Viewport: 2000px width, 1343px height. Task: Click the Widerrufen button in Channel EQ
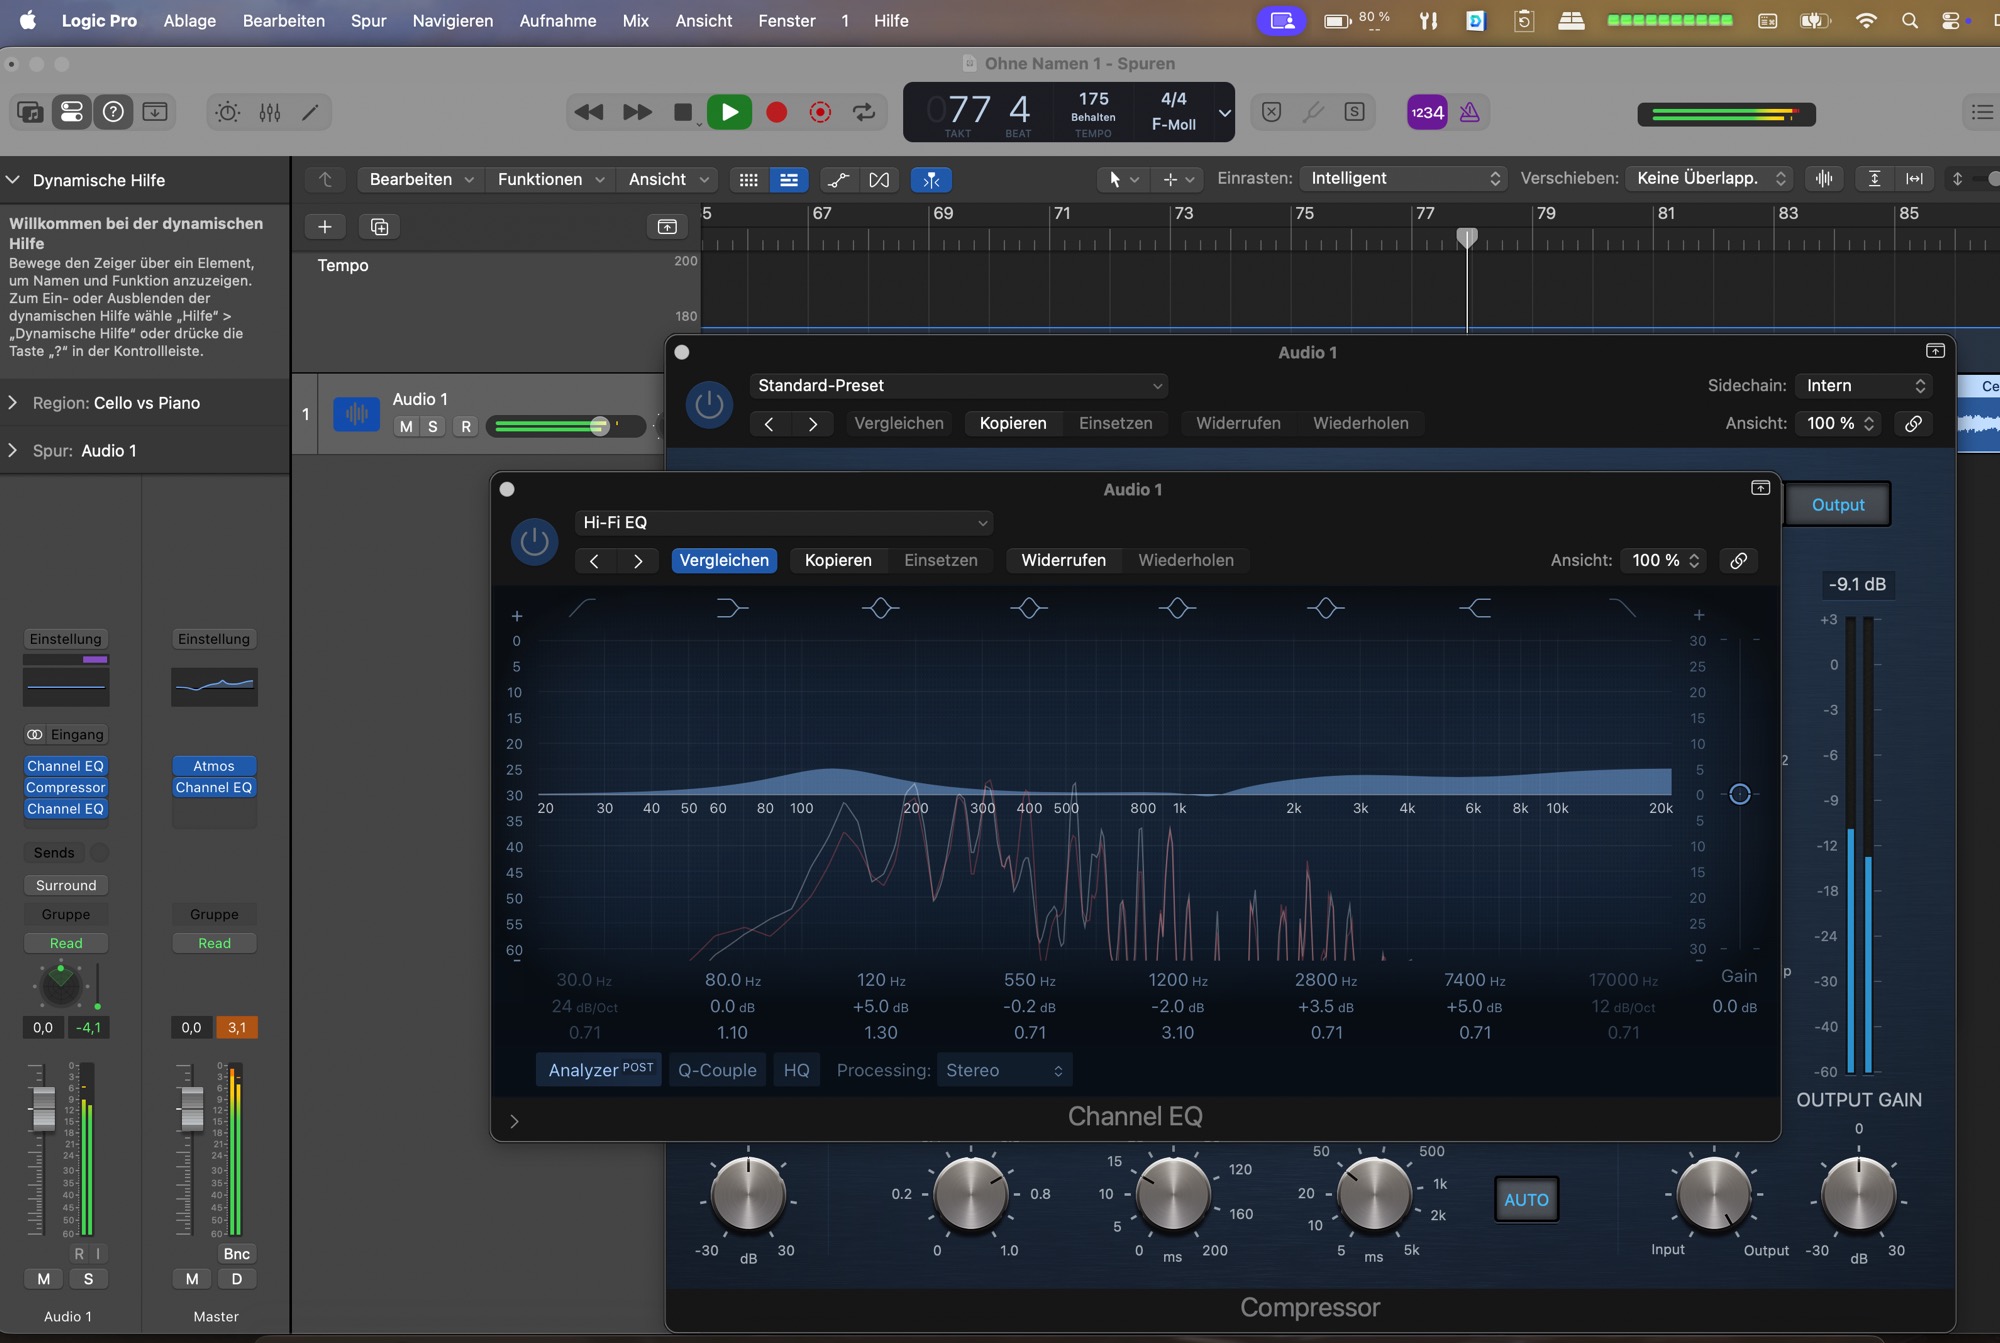point(1063,560)
